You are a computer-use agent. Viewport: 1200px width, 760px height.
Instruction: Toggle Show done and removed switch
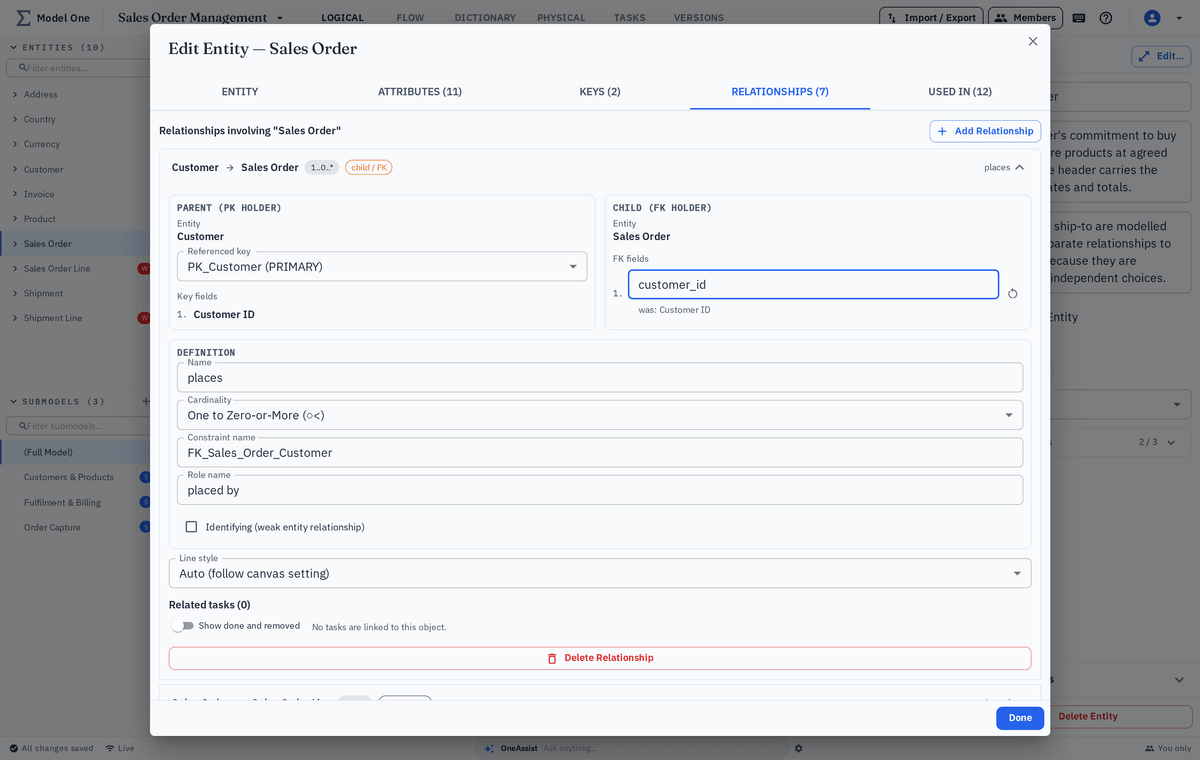182,626
